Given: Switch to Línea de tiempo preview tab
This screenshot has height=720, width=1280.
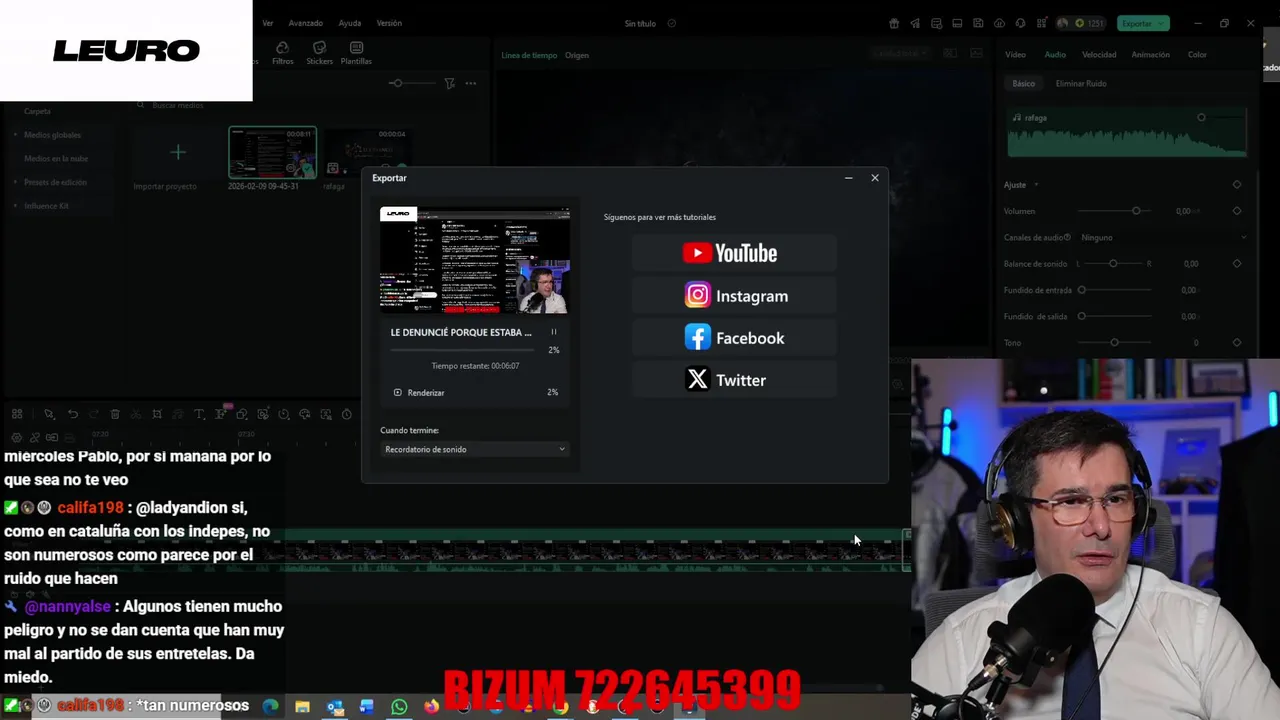Looking at the screenshot, I should tap(529, 55).
